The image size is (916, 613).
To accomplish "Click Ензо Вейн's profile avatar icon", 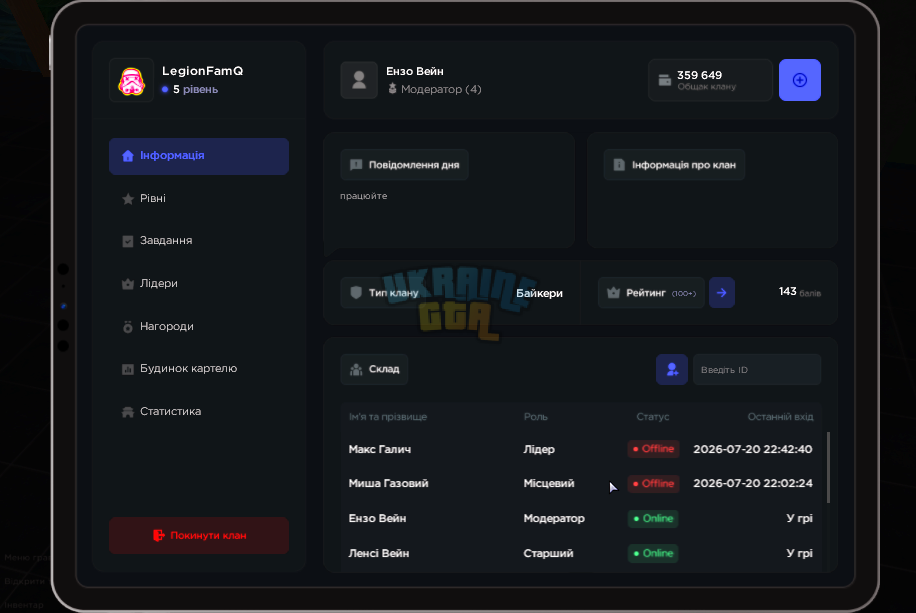I will [359, 80].
